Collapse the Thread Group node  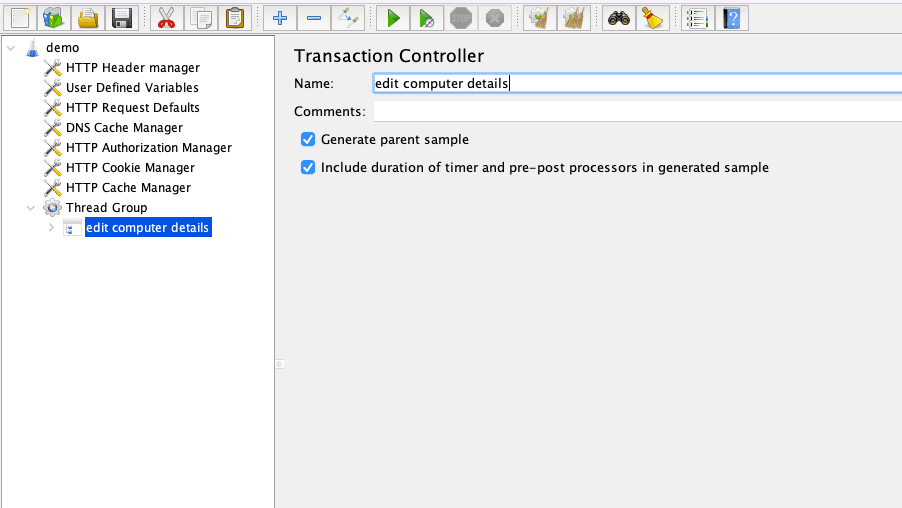(31, 208)
